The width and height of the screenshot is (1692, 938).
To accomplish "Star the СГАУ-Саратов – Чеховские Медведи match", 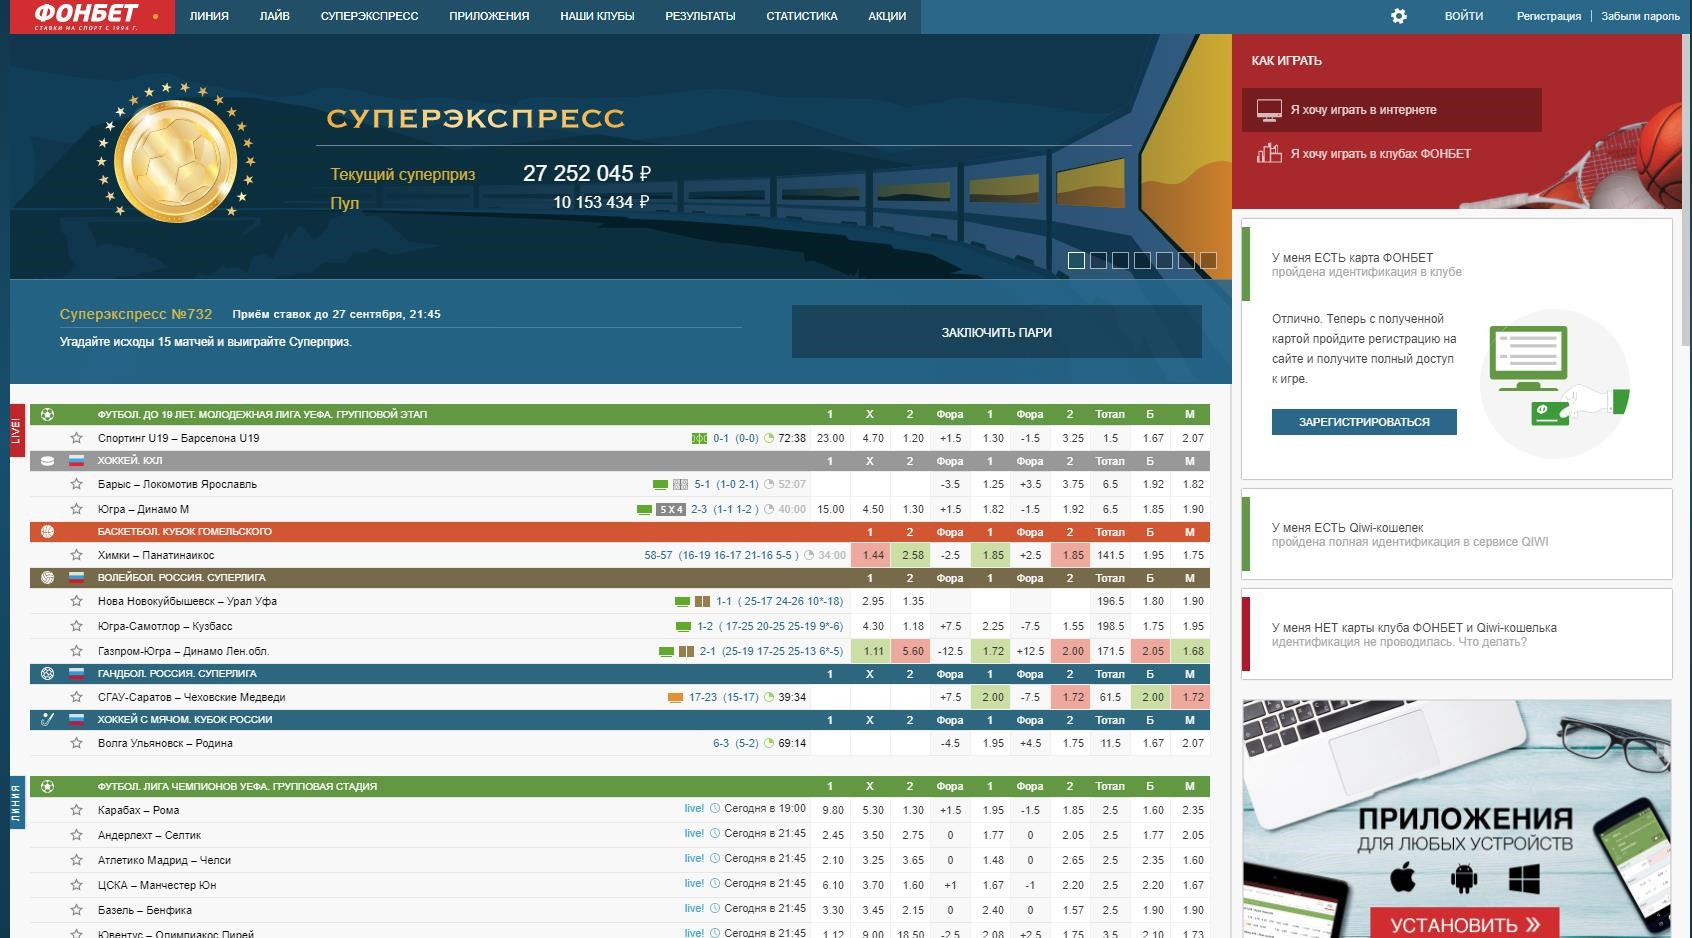I will [x=76, y=696].
